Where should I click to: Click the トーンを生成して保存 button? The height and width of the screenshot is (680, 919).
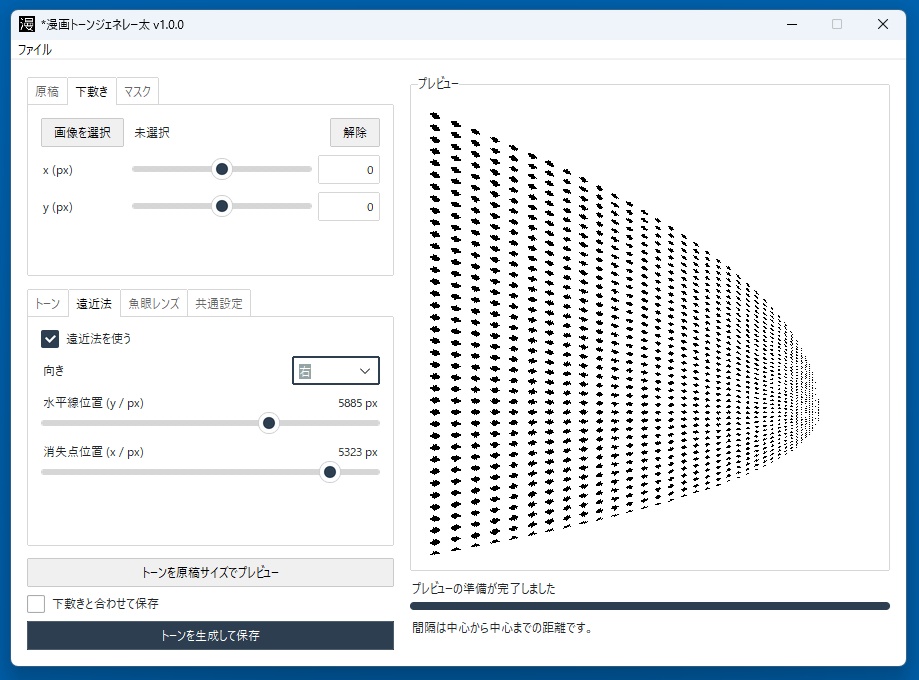210,635
